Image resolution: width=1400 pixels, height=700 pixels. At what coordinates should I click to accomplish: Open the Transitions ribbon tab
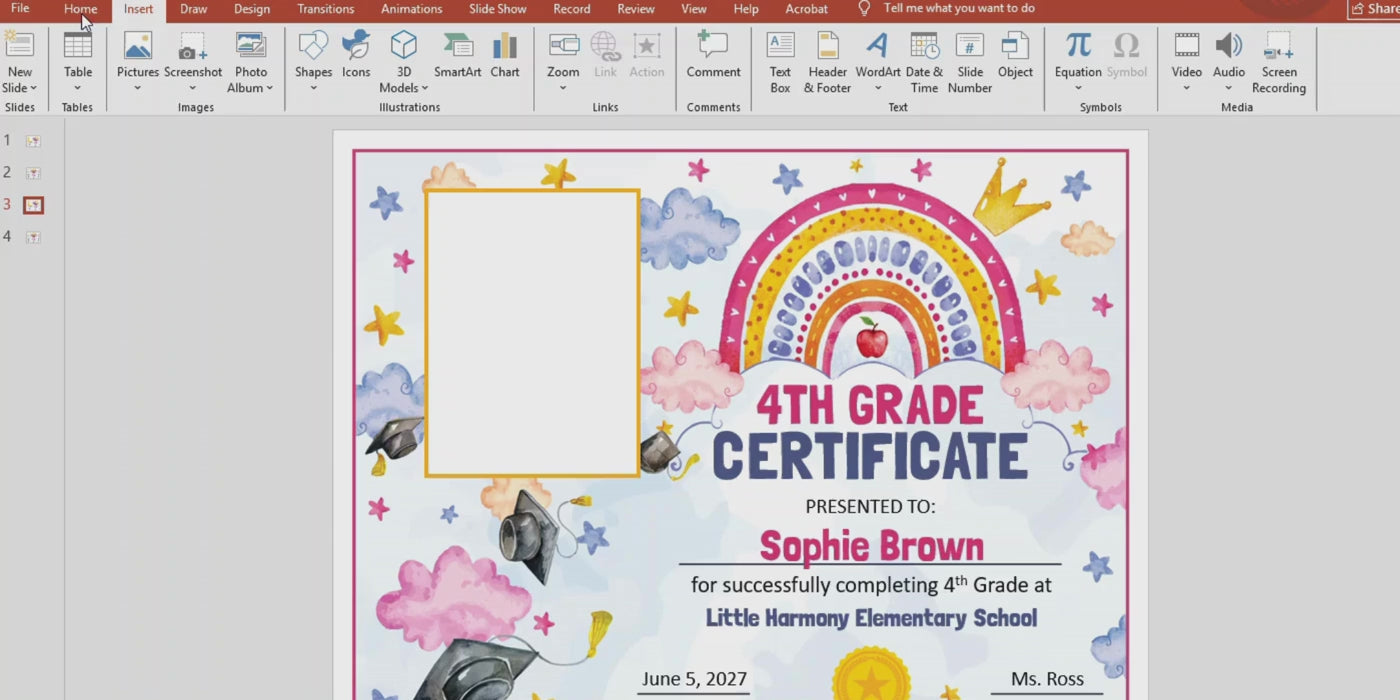325,9
